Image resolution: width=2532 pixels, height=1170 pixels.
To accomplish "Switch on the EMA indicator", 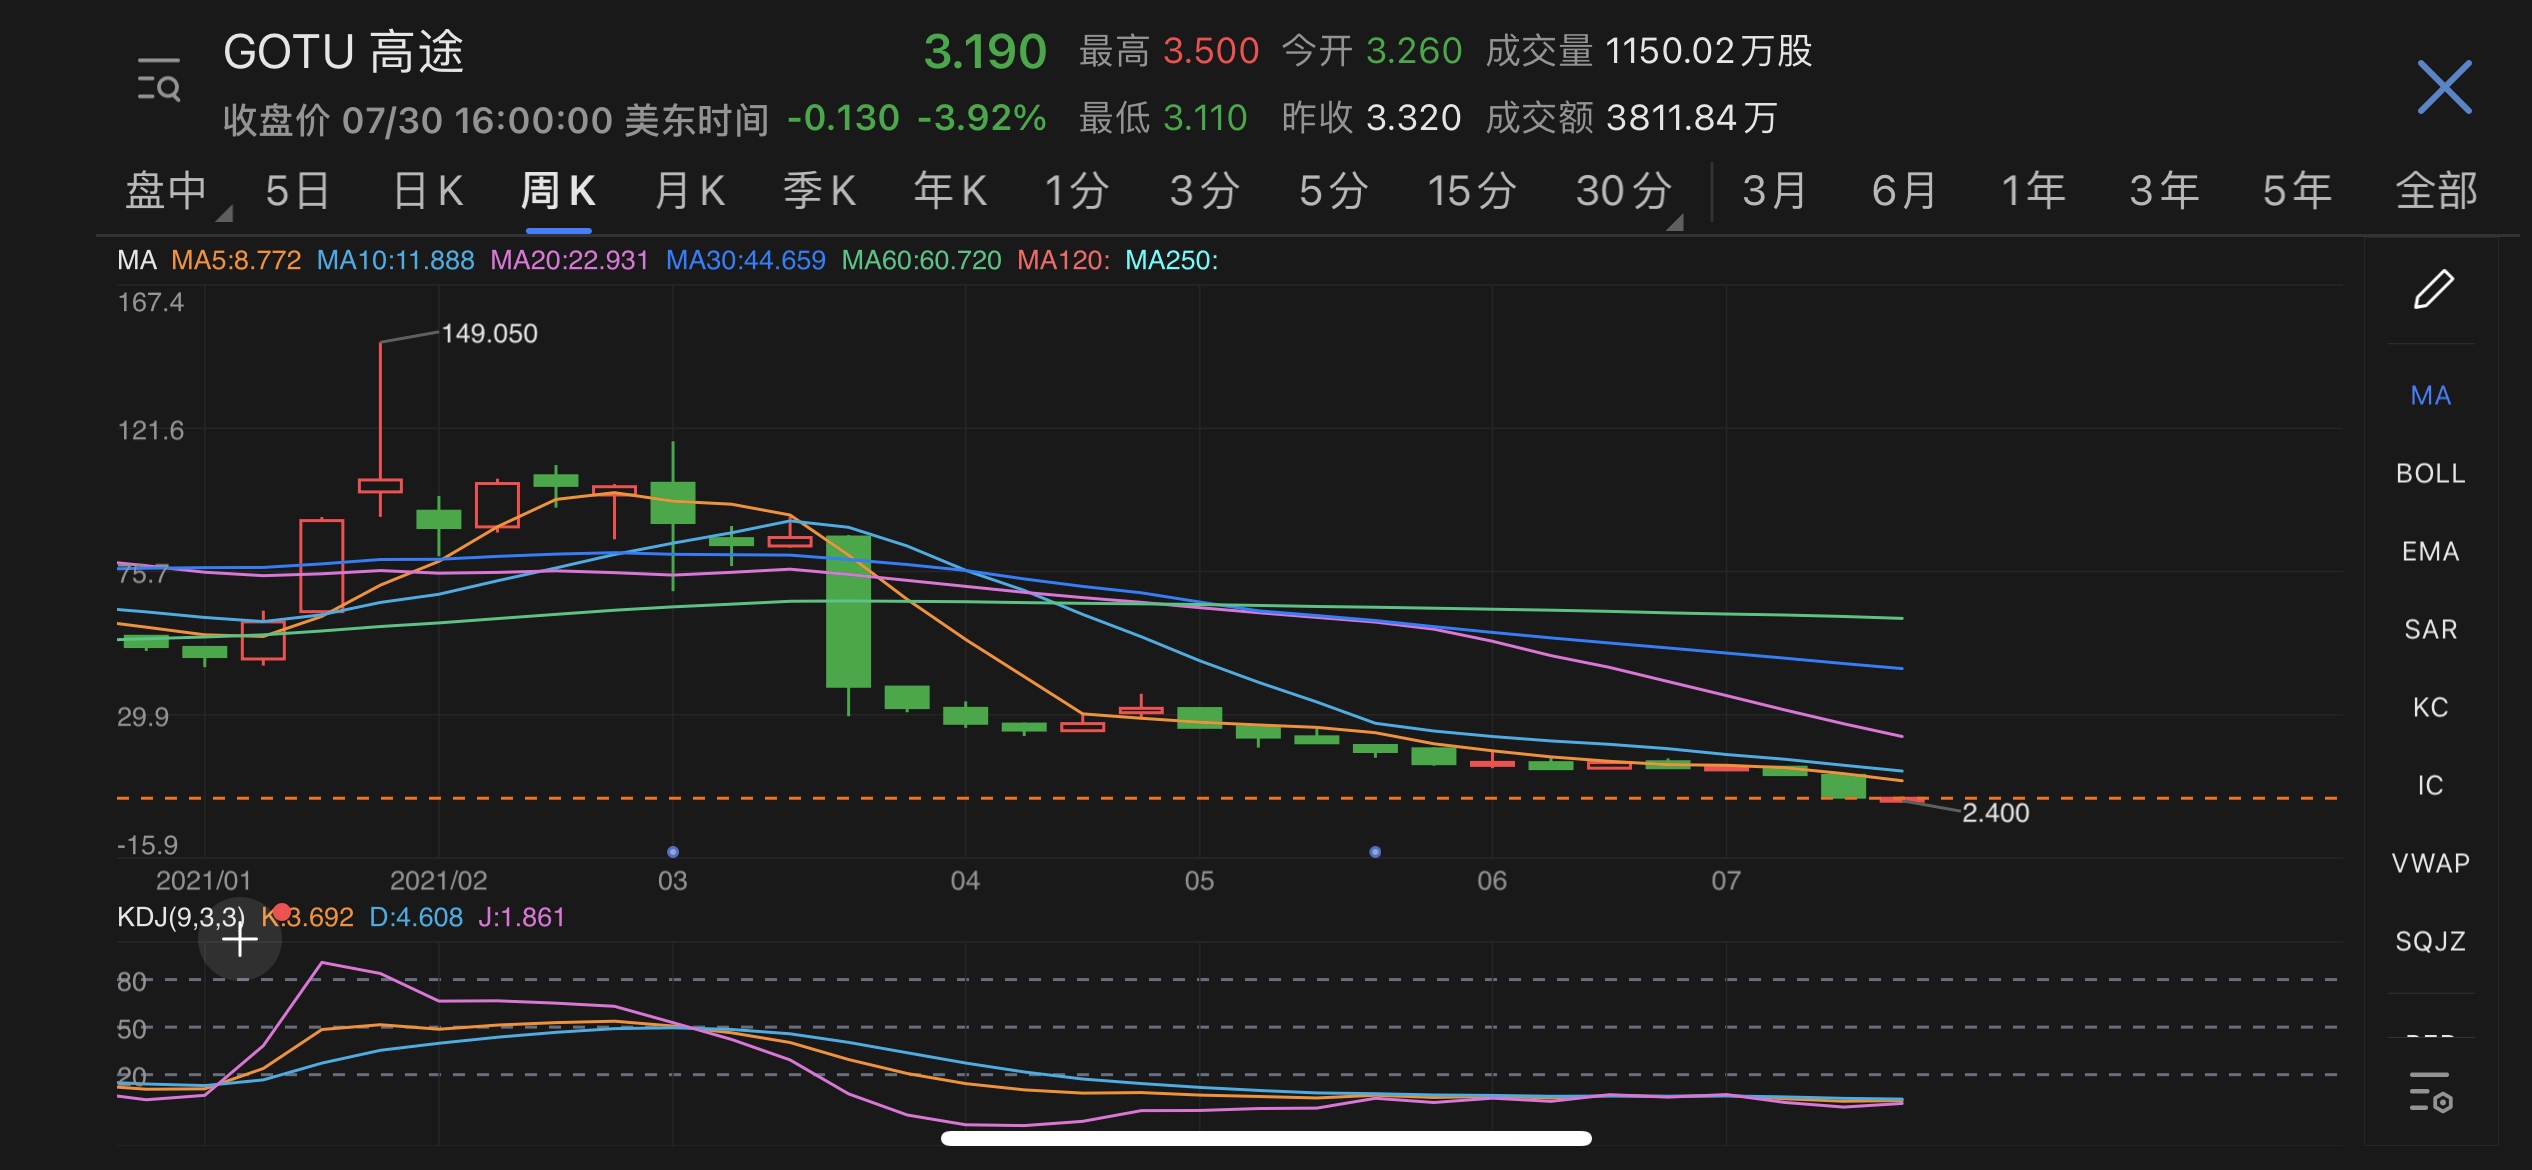I will (2430, 551).
